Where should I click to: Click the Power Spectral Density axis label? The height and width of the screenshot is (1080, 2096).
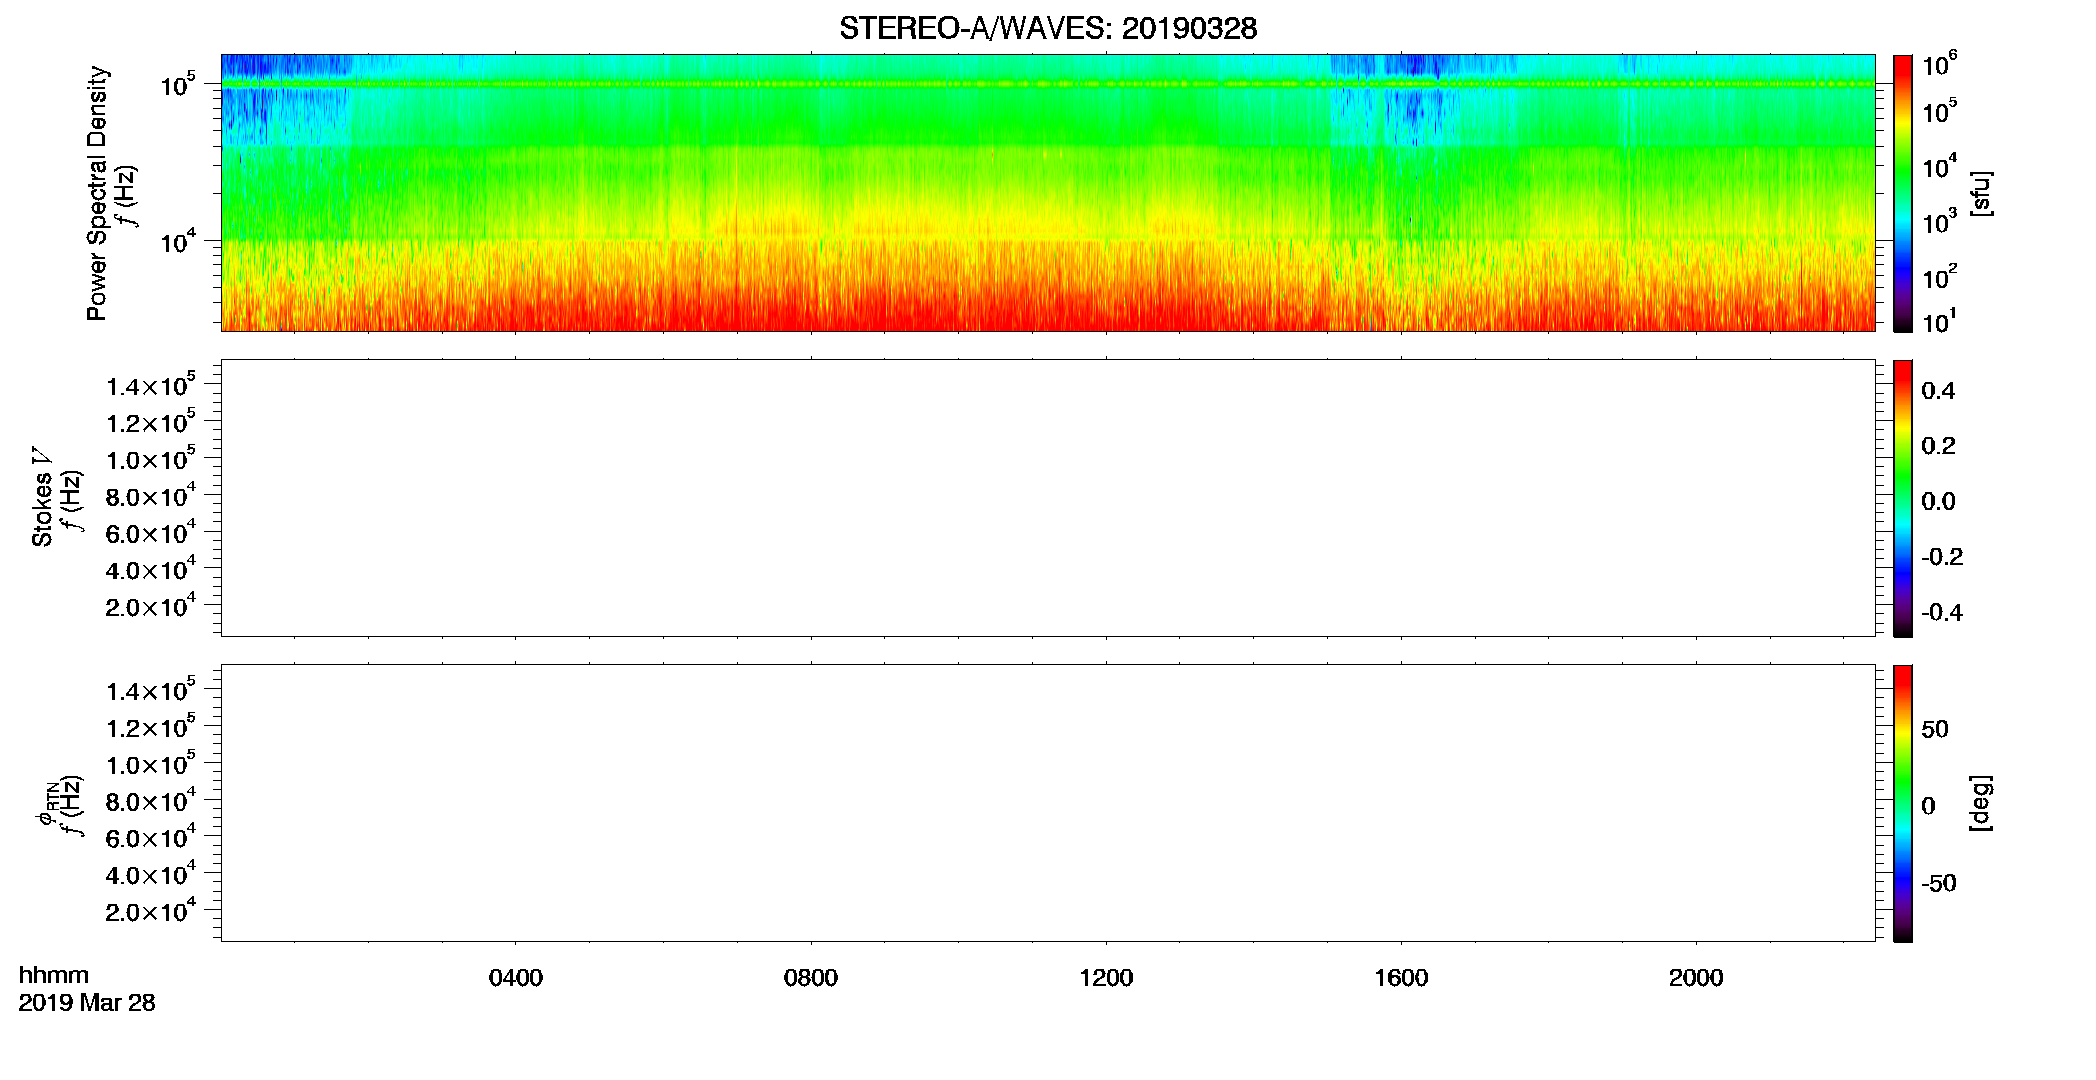97,193
